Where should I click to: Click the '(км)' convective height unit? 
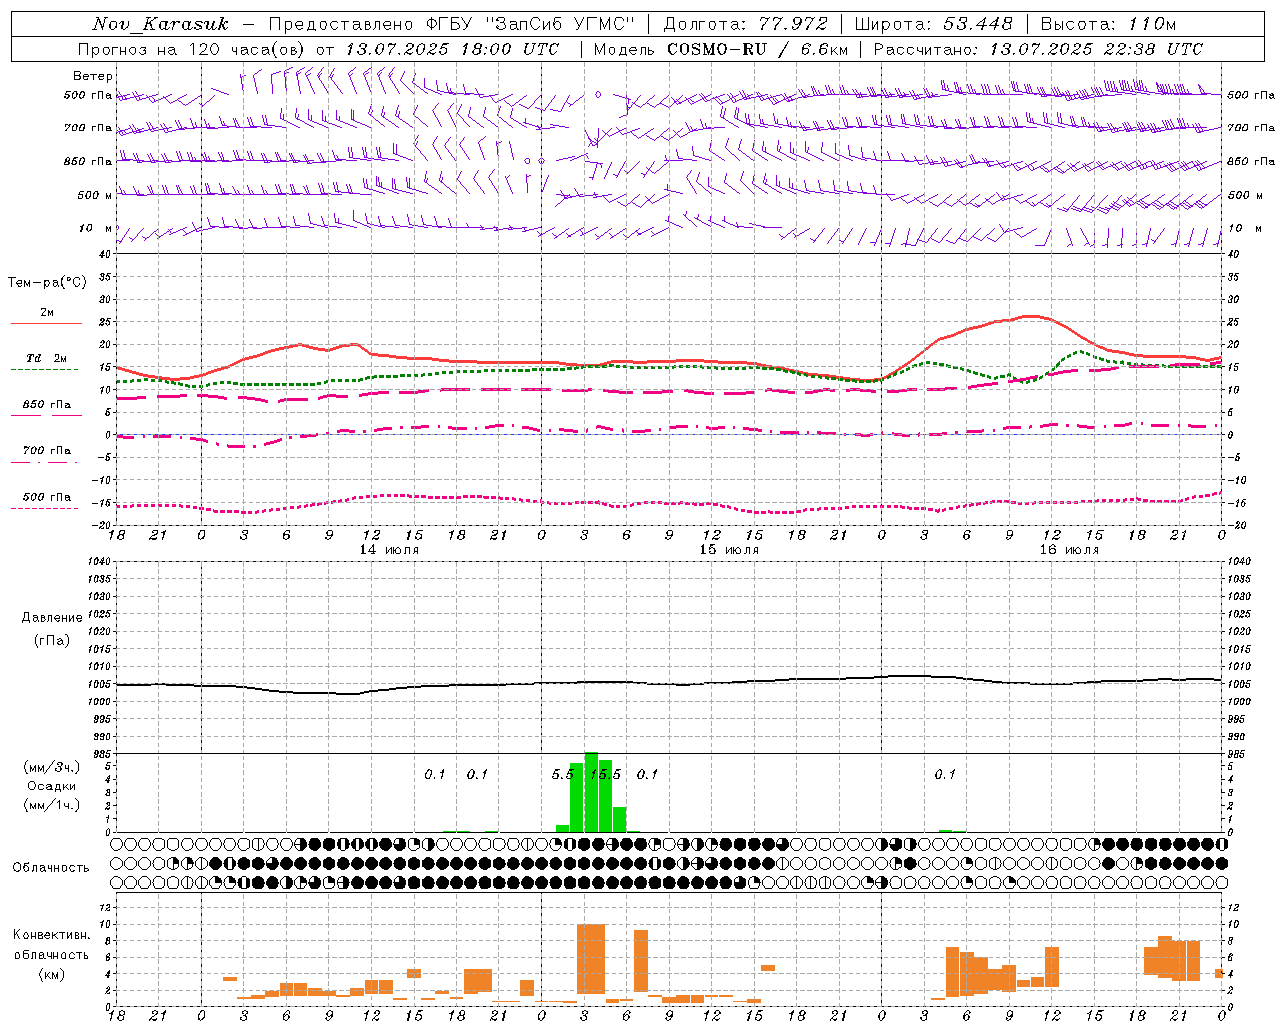(52, 974)
